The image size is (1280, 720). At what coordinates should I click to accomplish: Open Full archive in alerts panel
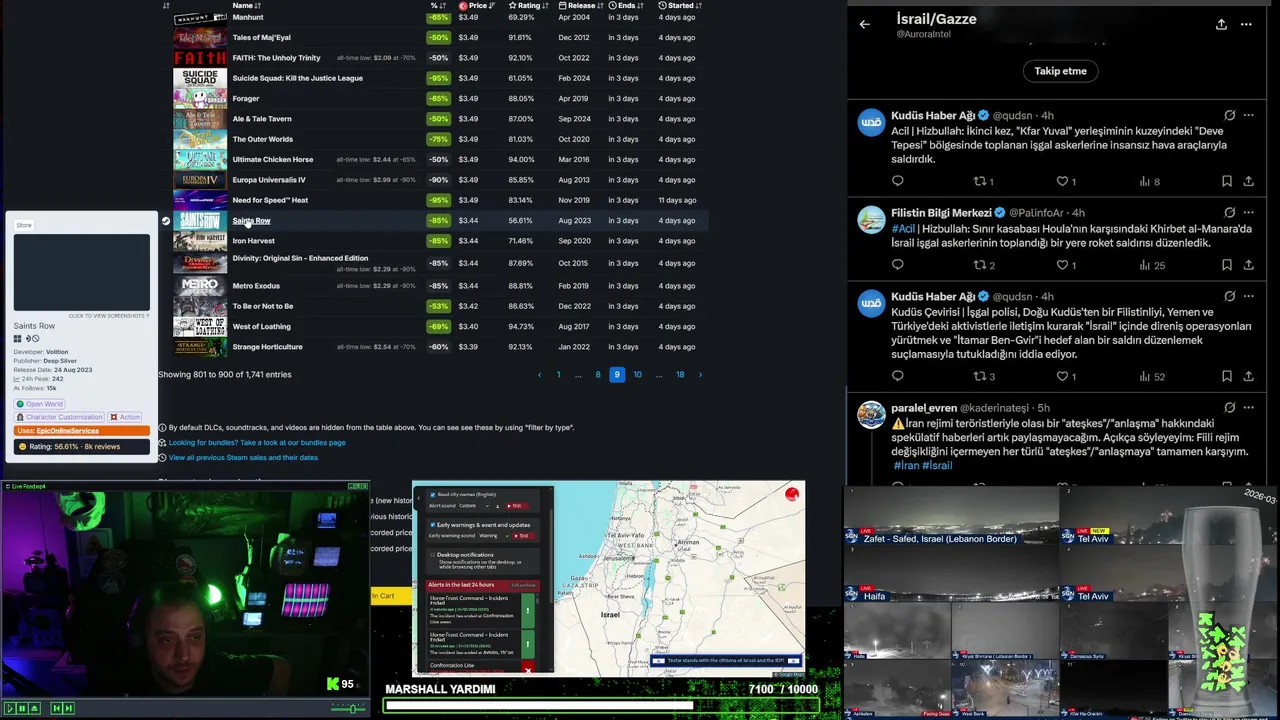point(523,585)
